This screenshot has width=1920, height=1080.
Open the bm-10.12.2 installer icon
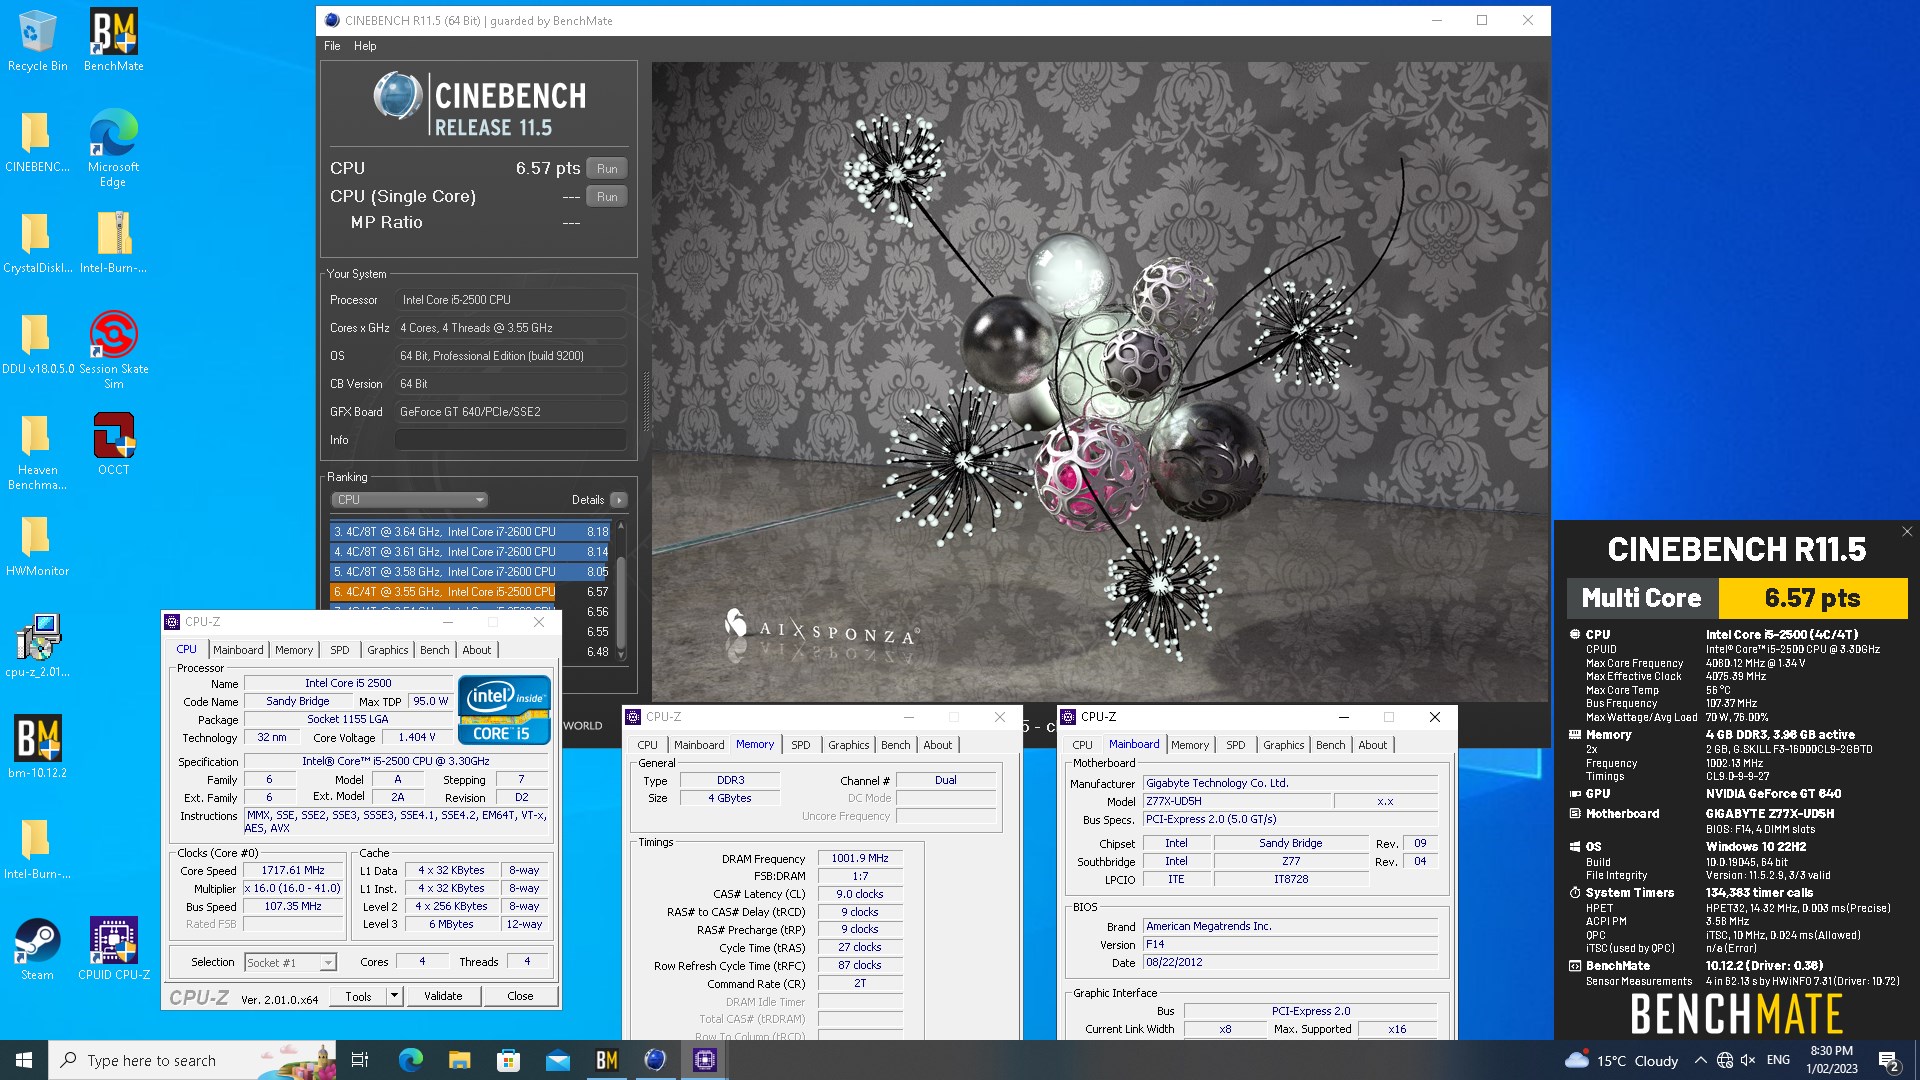[37, 748]
